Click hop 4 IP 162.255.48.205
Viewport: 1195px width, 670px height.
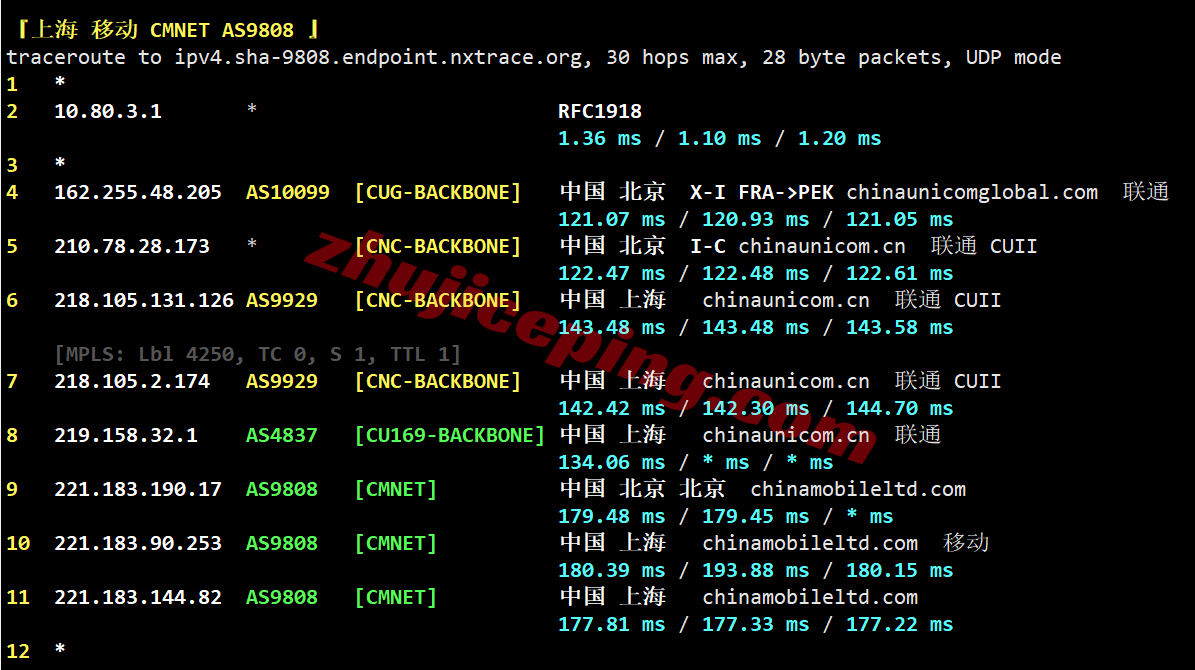point(137,192)
